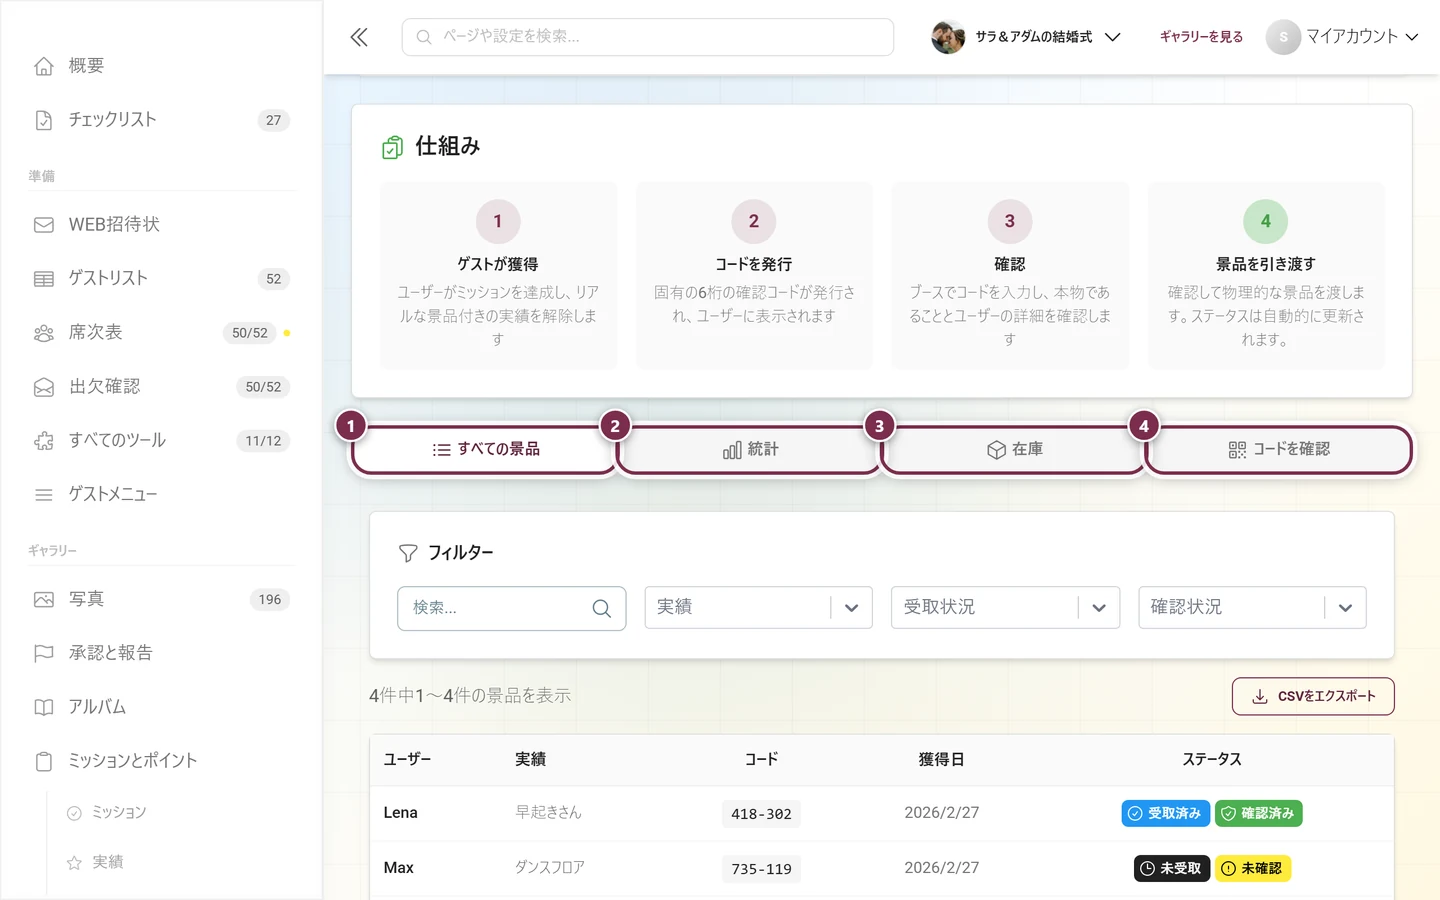1440x900 pixels.
Task: Click the people icon beside 席次表
Action: tap(44, 333)
